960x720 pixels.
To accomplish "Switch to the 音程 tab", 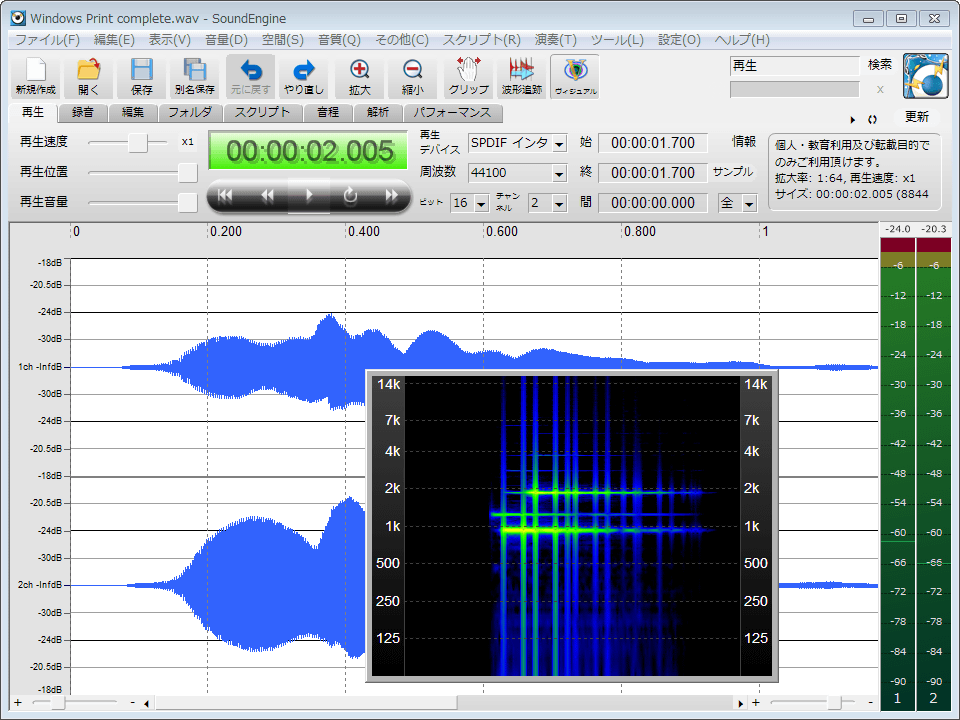I will tap(328, 113).
